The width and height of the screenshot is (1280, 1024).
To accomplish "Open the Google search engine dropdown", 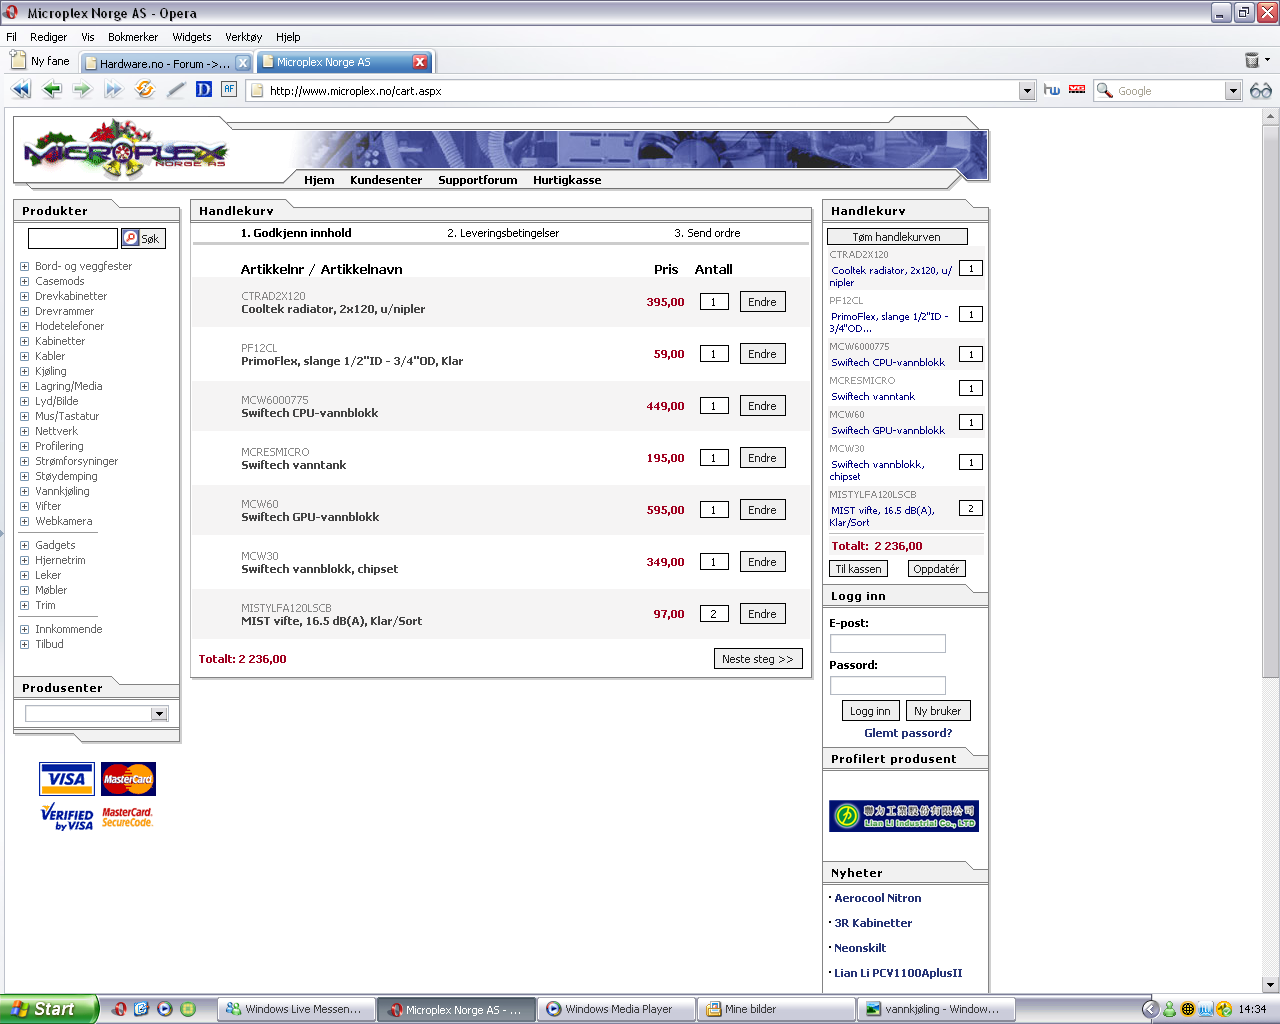I will (x=1233, y=91).
